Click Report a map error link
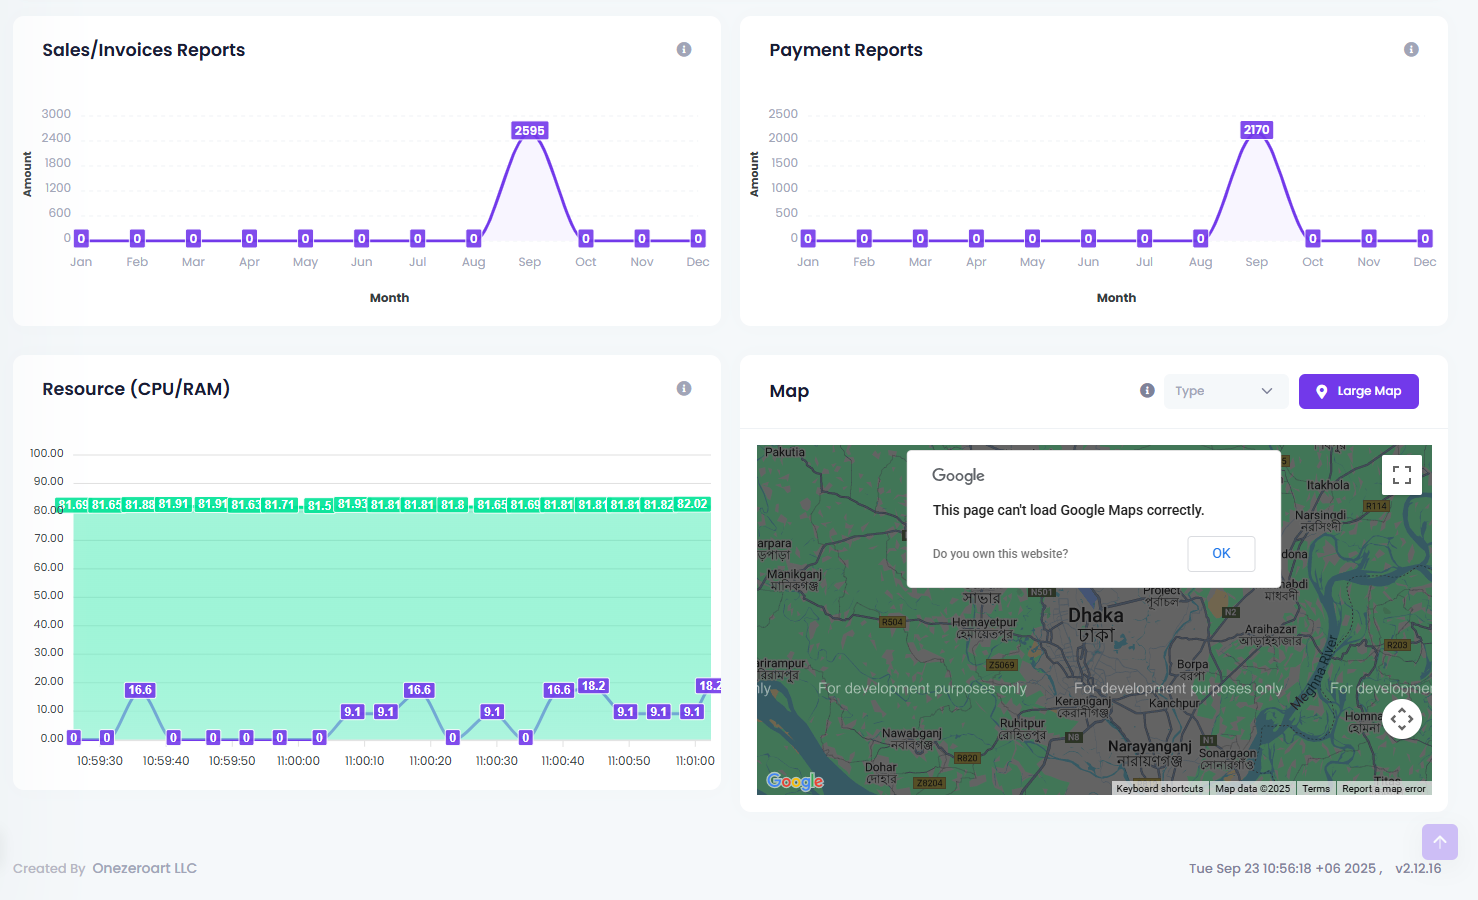This screenshot has width=1478, height=900. pyautogui.click(x=1383, y=789)
